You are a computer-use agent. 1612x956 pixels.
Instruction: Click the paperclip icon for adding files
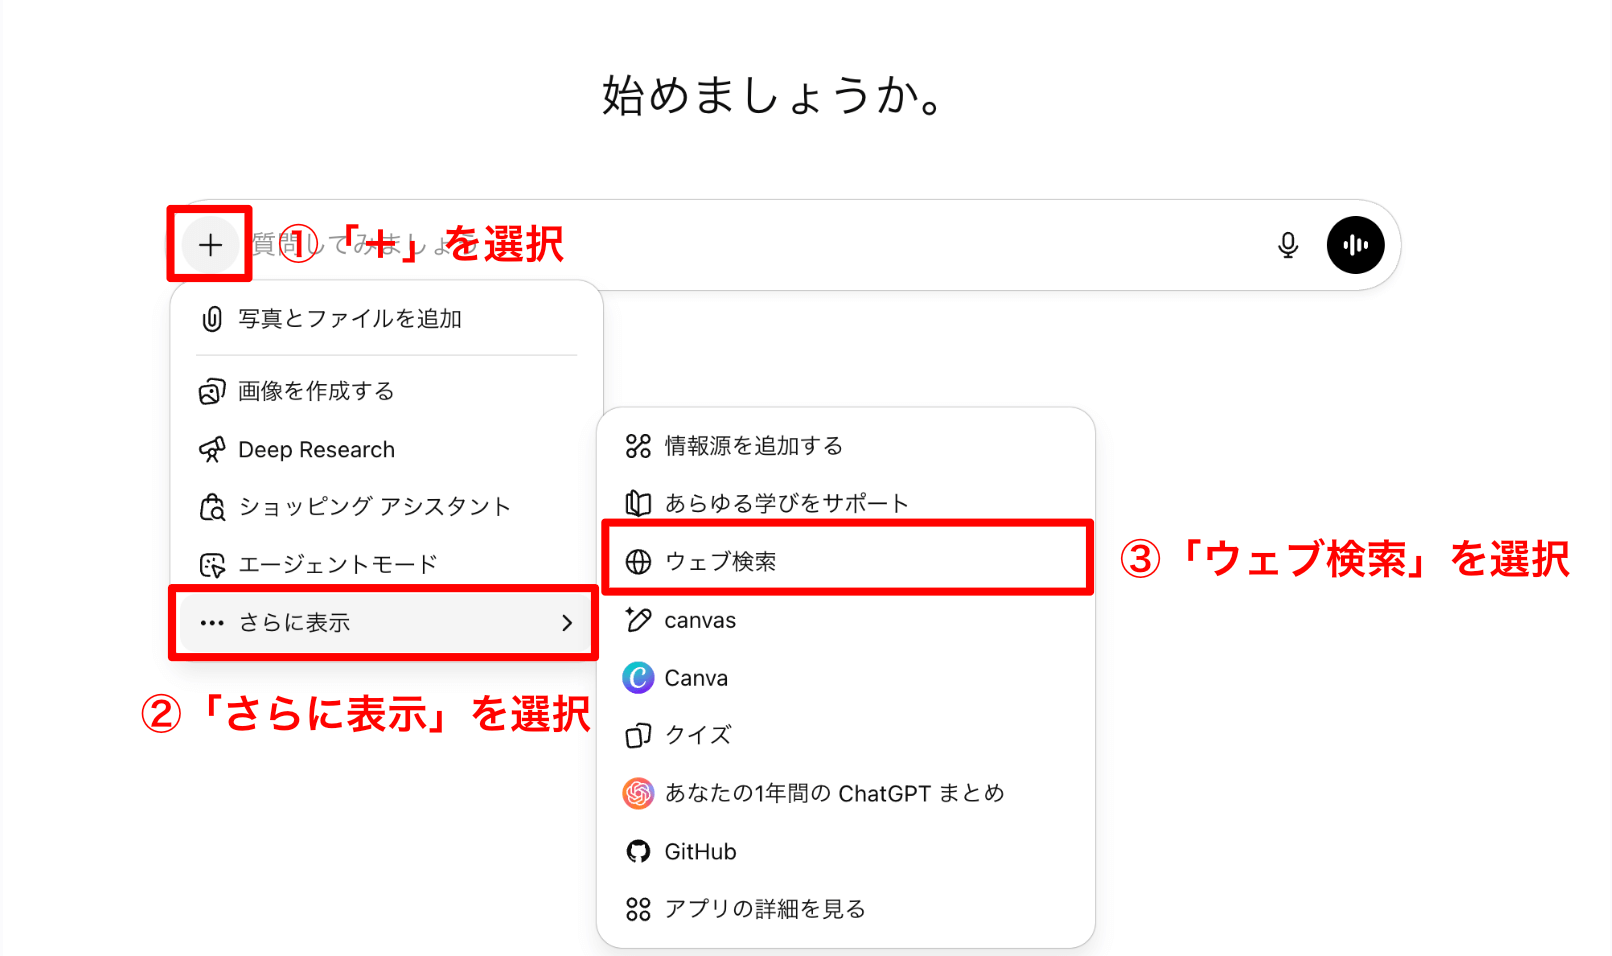coord(212,319)
